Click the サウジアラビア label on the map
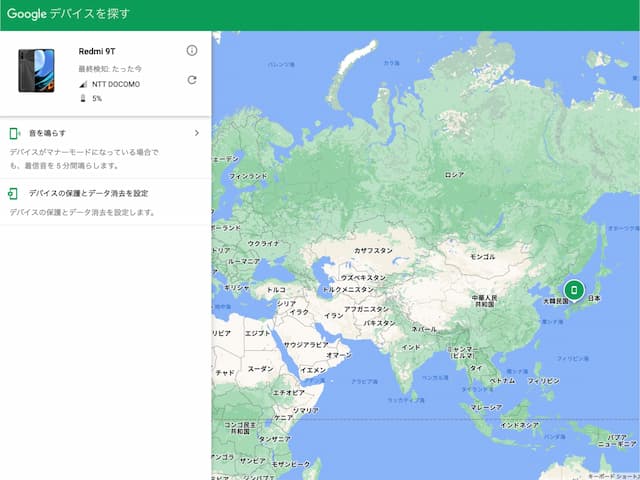Image resolution: width=640 pixels, height=480 pixels. pos(306,344)
